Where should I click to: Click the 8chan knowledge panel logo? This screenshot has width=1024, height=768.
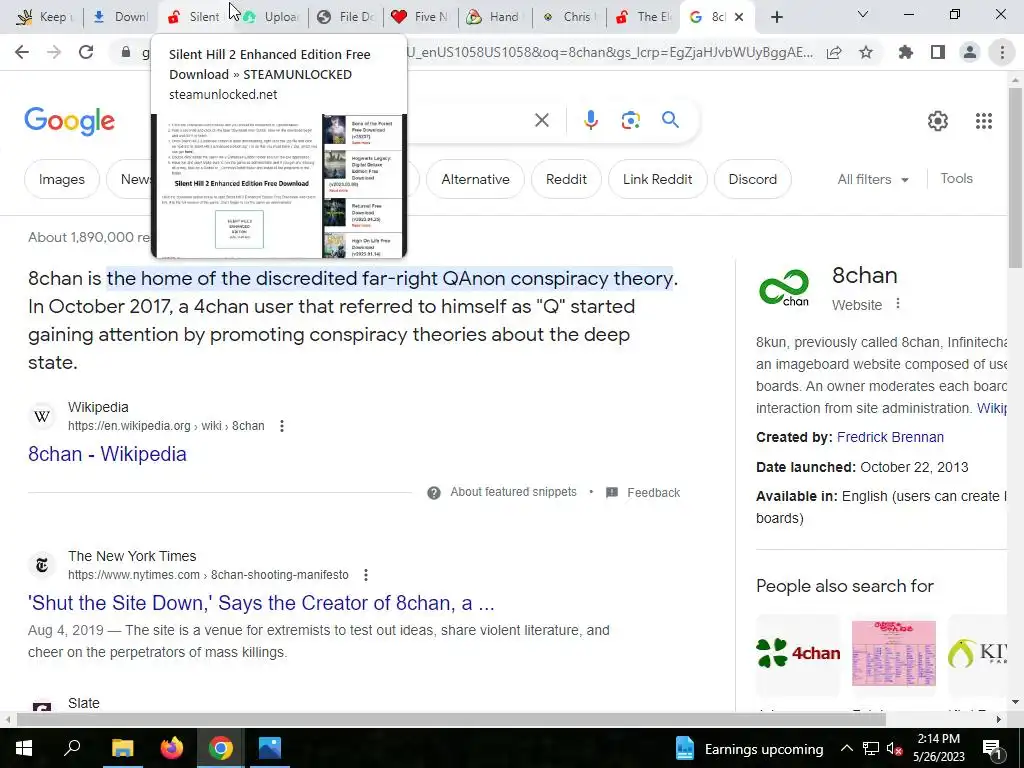(784, 288)
